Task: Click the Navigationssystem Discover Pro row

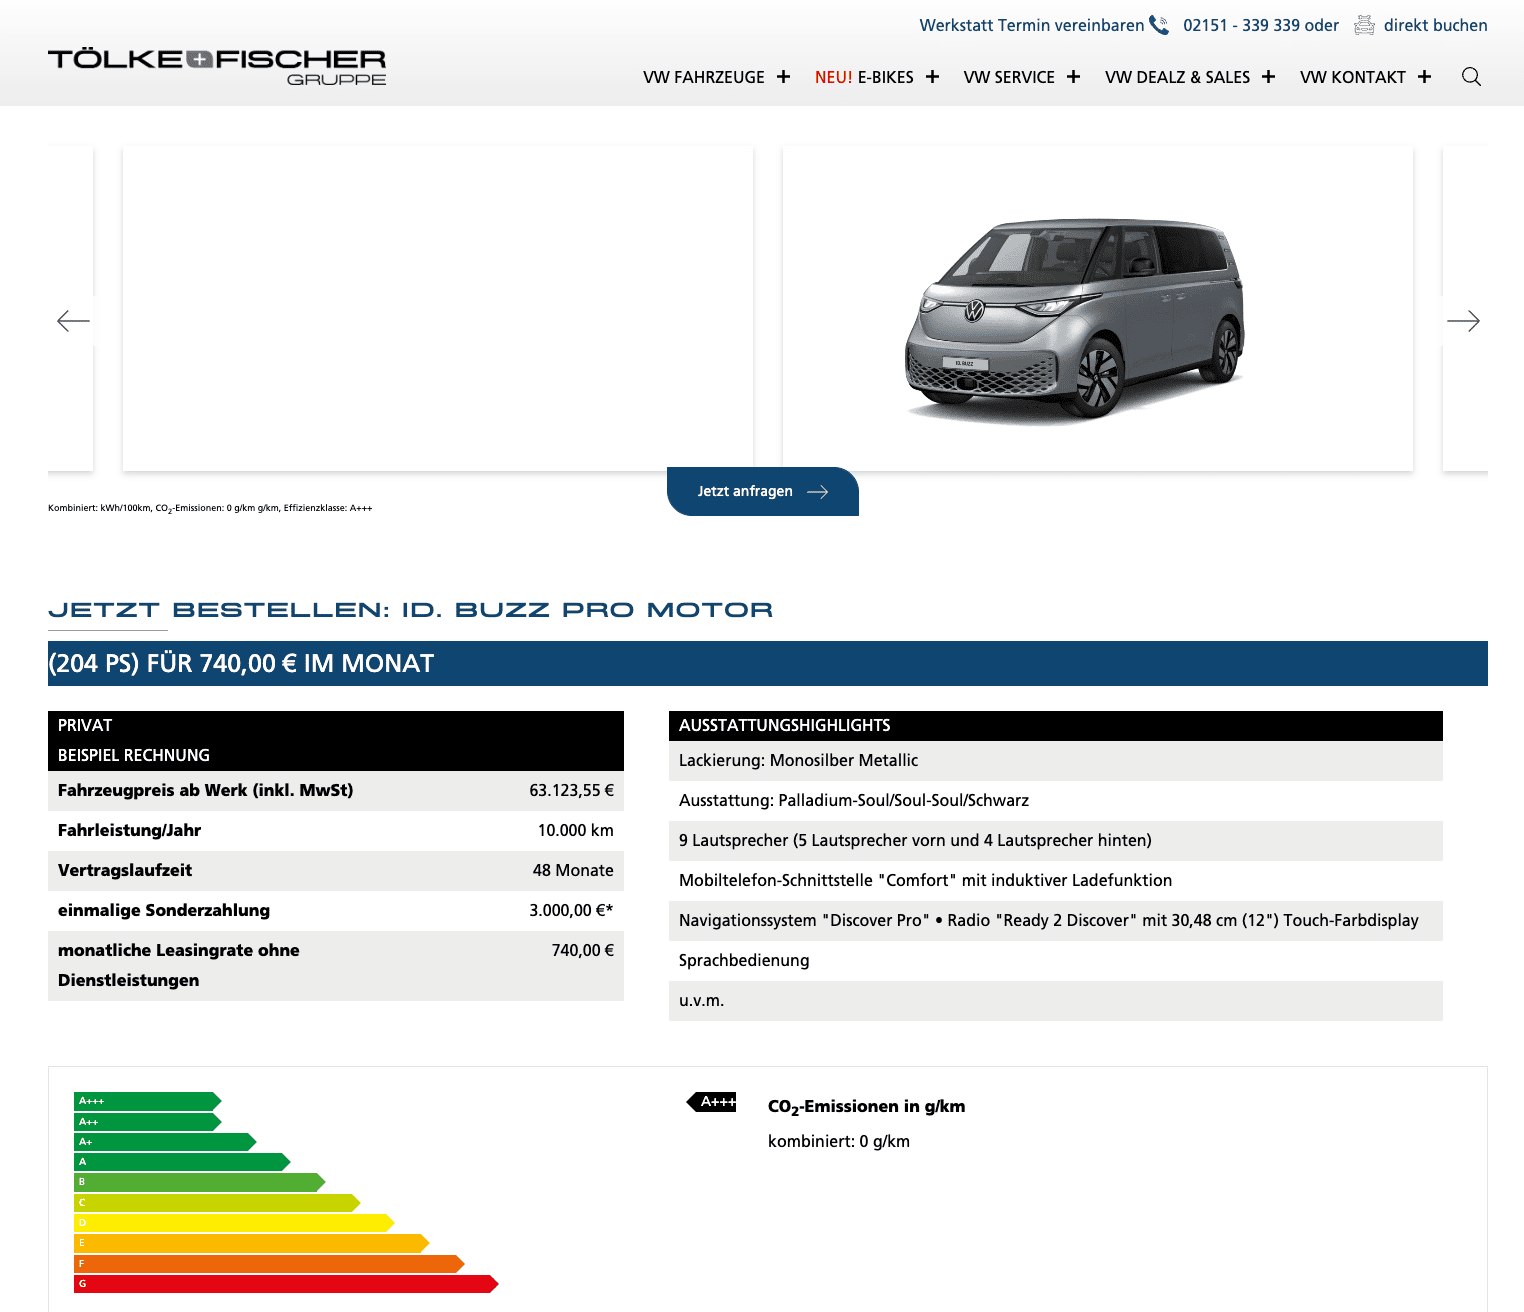Action: tap(1056, 921)
